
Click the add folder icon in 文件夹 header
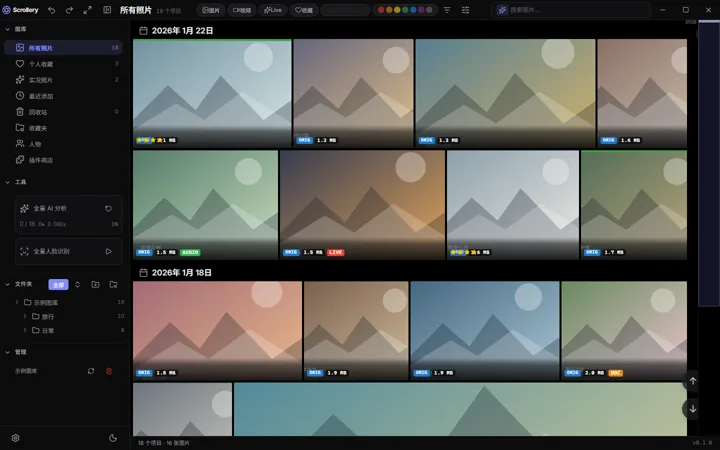coord(96,285)
